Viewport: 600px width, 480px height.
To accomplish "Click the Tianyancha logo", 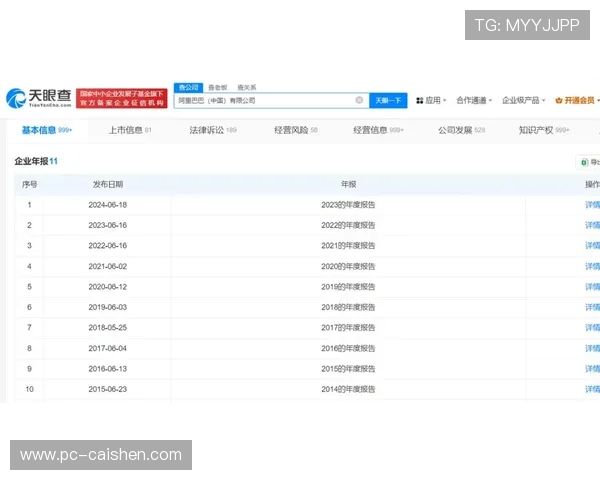I will coord(39,98).
